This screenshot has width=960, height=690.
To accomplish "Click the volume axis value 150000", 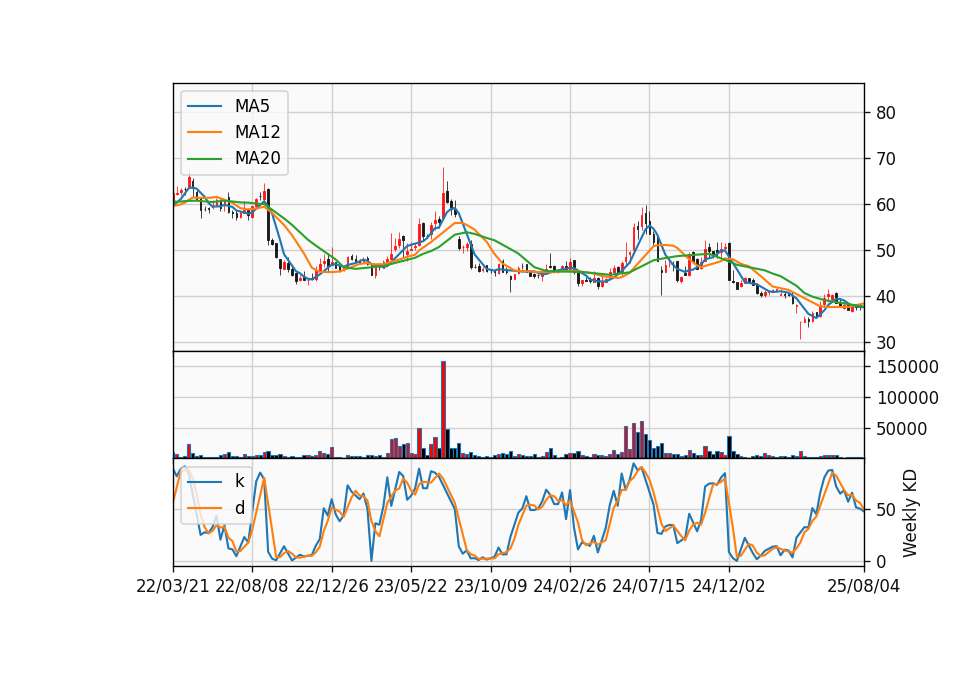I will click(908, 367).
